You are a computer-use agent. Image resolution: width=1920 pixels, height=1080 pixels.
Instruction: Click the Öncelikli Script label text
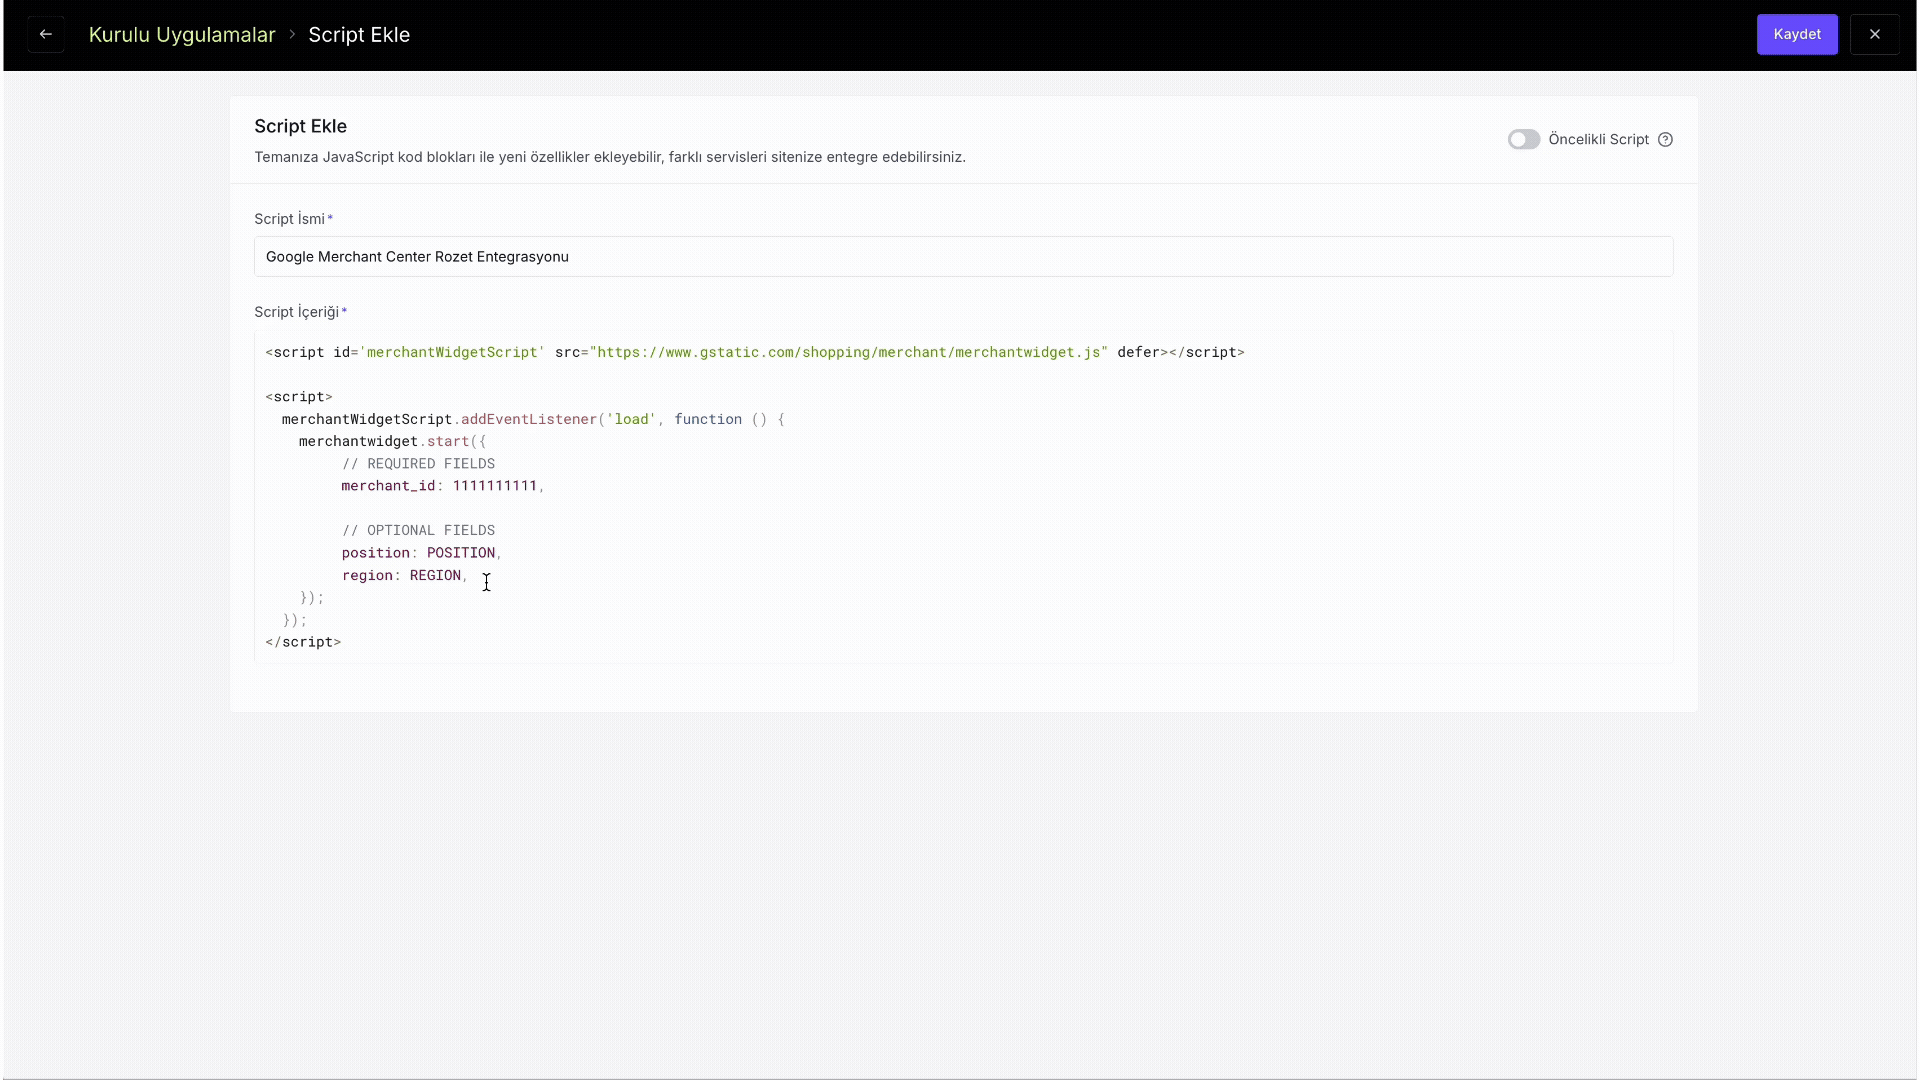click(1598, 140)
